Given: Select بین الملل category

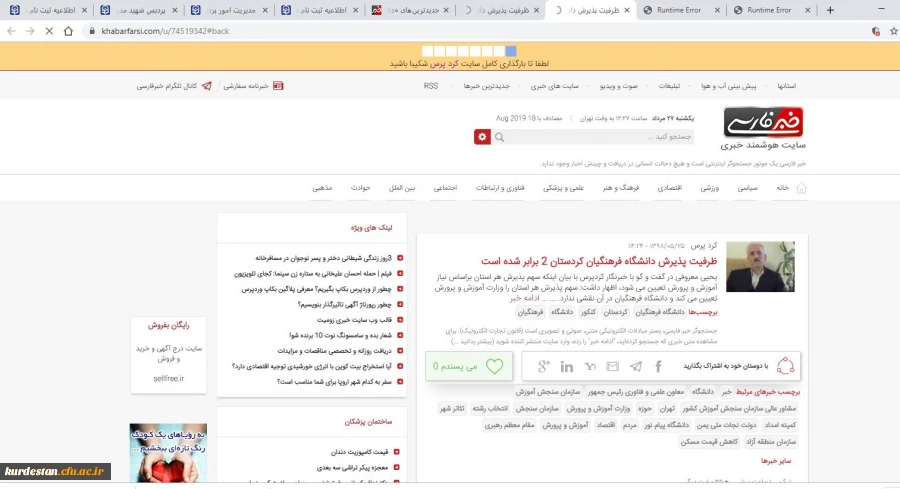Looking at the screenshot, I should [402, 188].
